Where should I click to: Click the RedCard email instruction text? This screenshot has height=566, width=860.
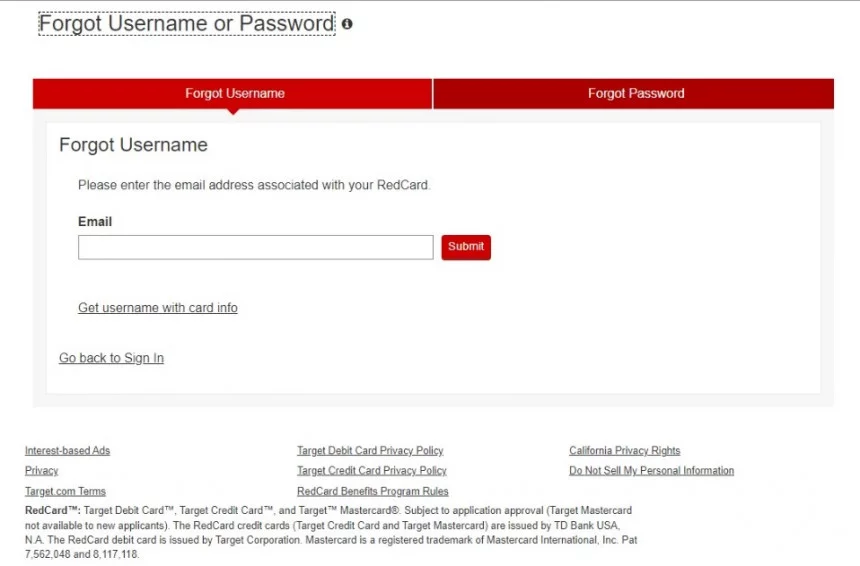254,185
